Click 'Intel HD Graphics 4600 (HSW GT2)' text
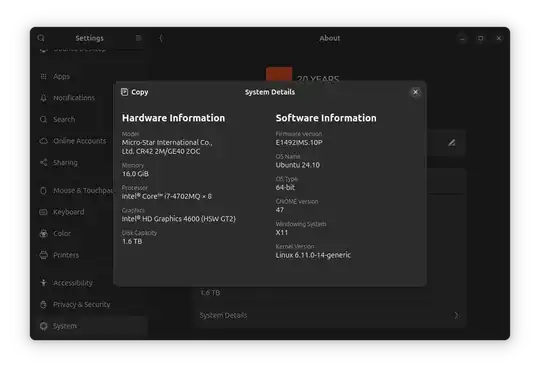 point(178,219)
